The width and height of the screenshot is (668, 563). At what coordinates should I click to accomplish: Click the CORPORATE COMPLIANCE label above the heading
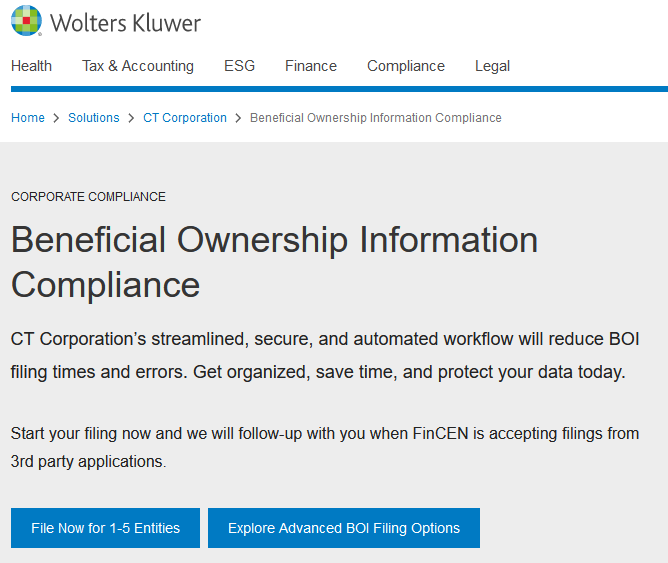[88, 197]
